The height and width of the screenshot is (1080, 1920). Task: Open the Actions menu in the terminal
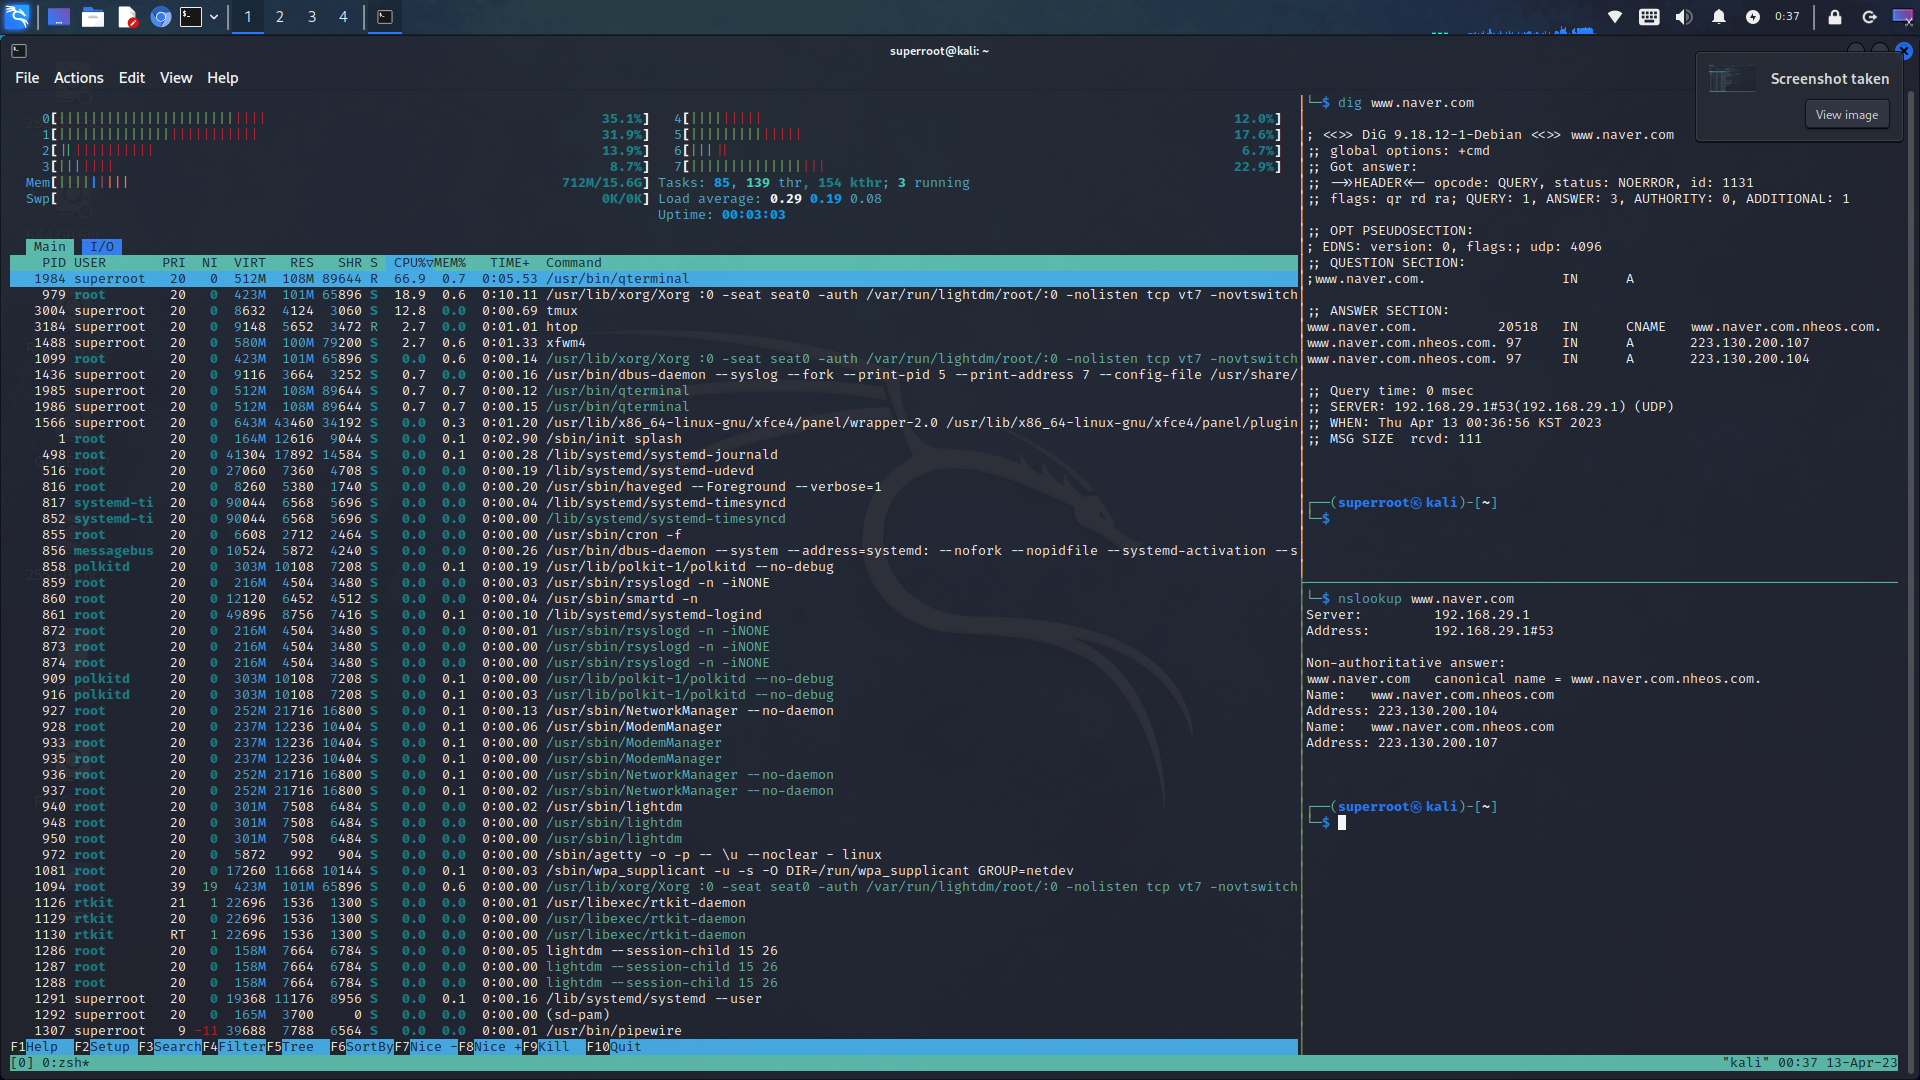point(78,77)
